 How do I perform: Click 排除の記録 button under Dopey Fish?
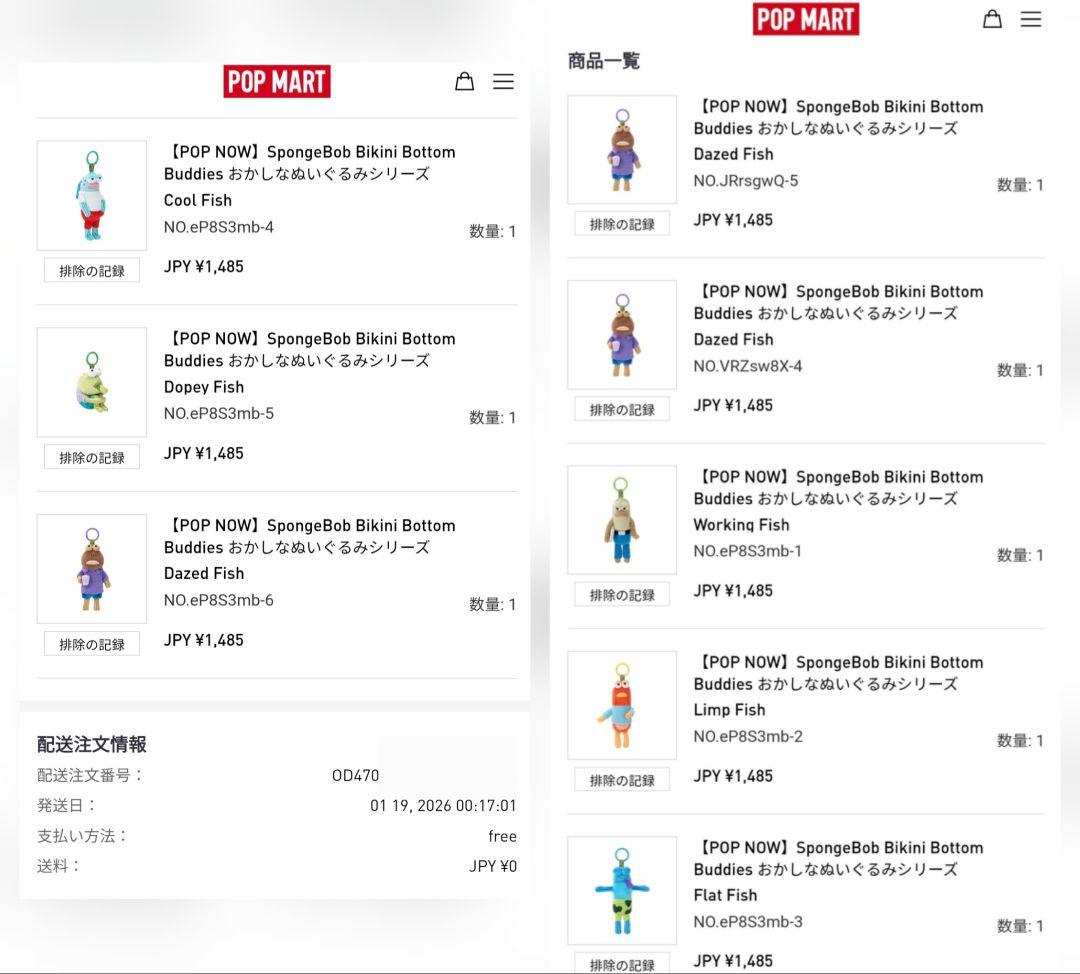(92, 457)
